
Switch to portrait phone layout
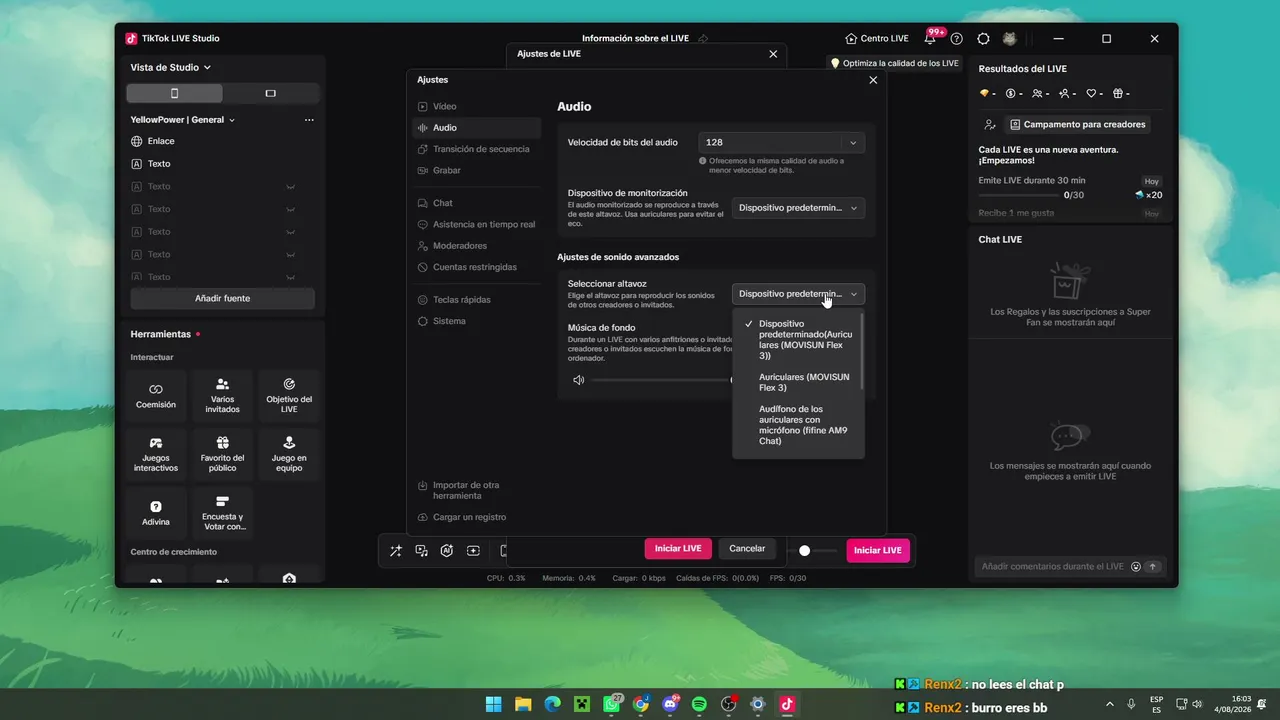click(175, 93)
